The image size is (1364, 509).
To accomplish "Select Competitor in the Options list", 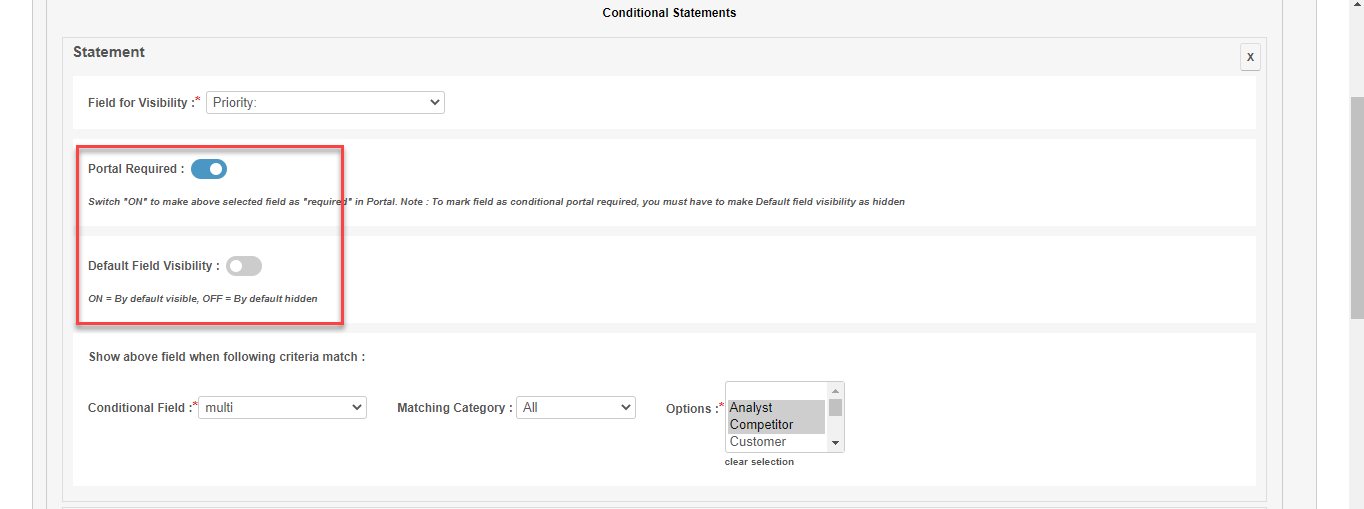I will (x=775, y=425).
